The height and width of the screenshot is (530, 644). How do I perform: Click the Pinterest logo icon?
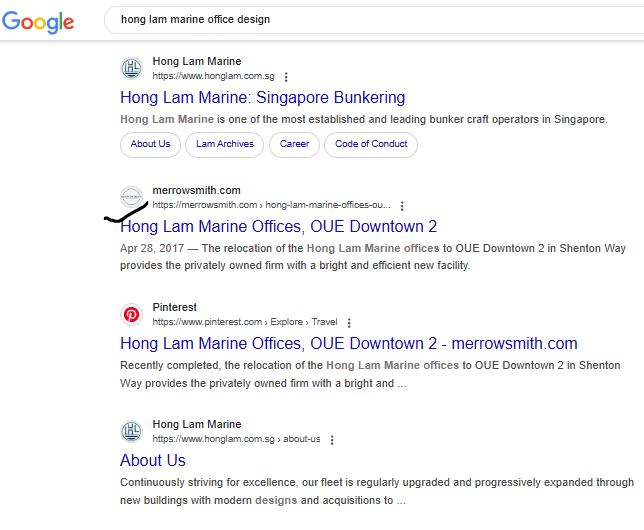[131, 314]
